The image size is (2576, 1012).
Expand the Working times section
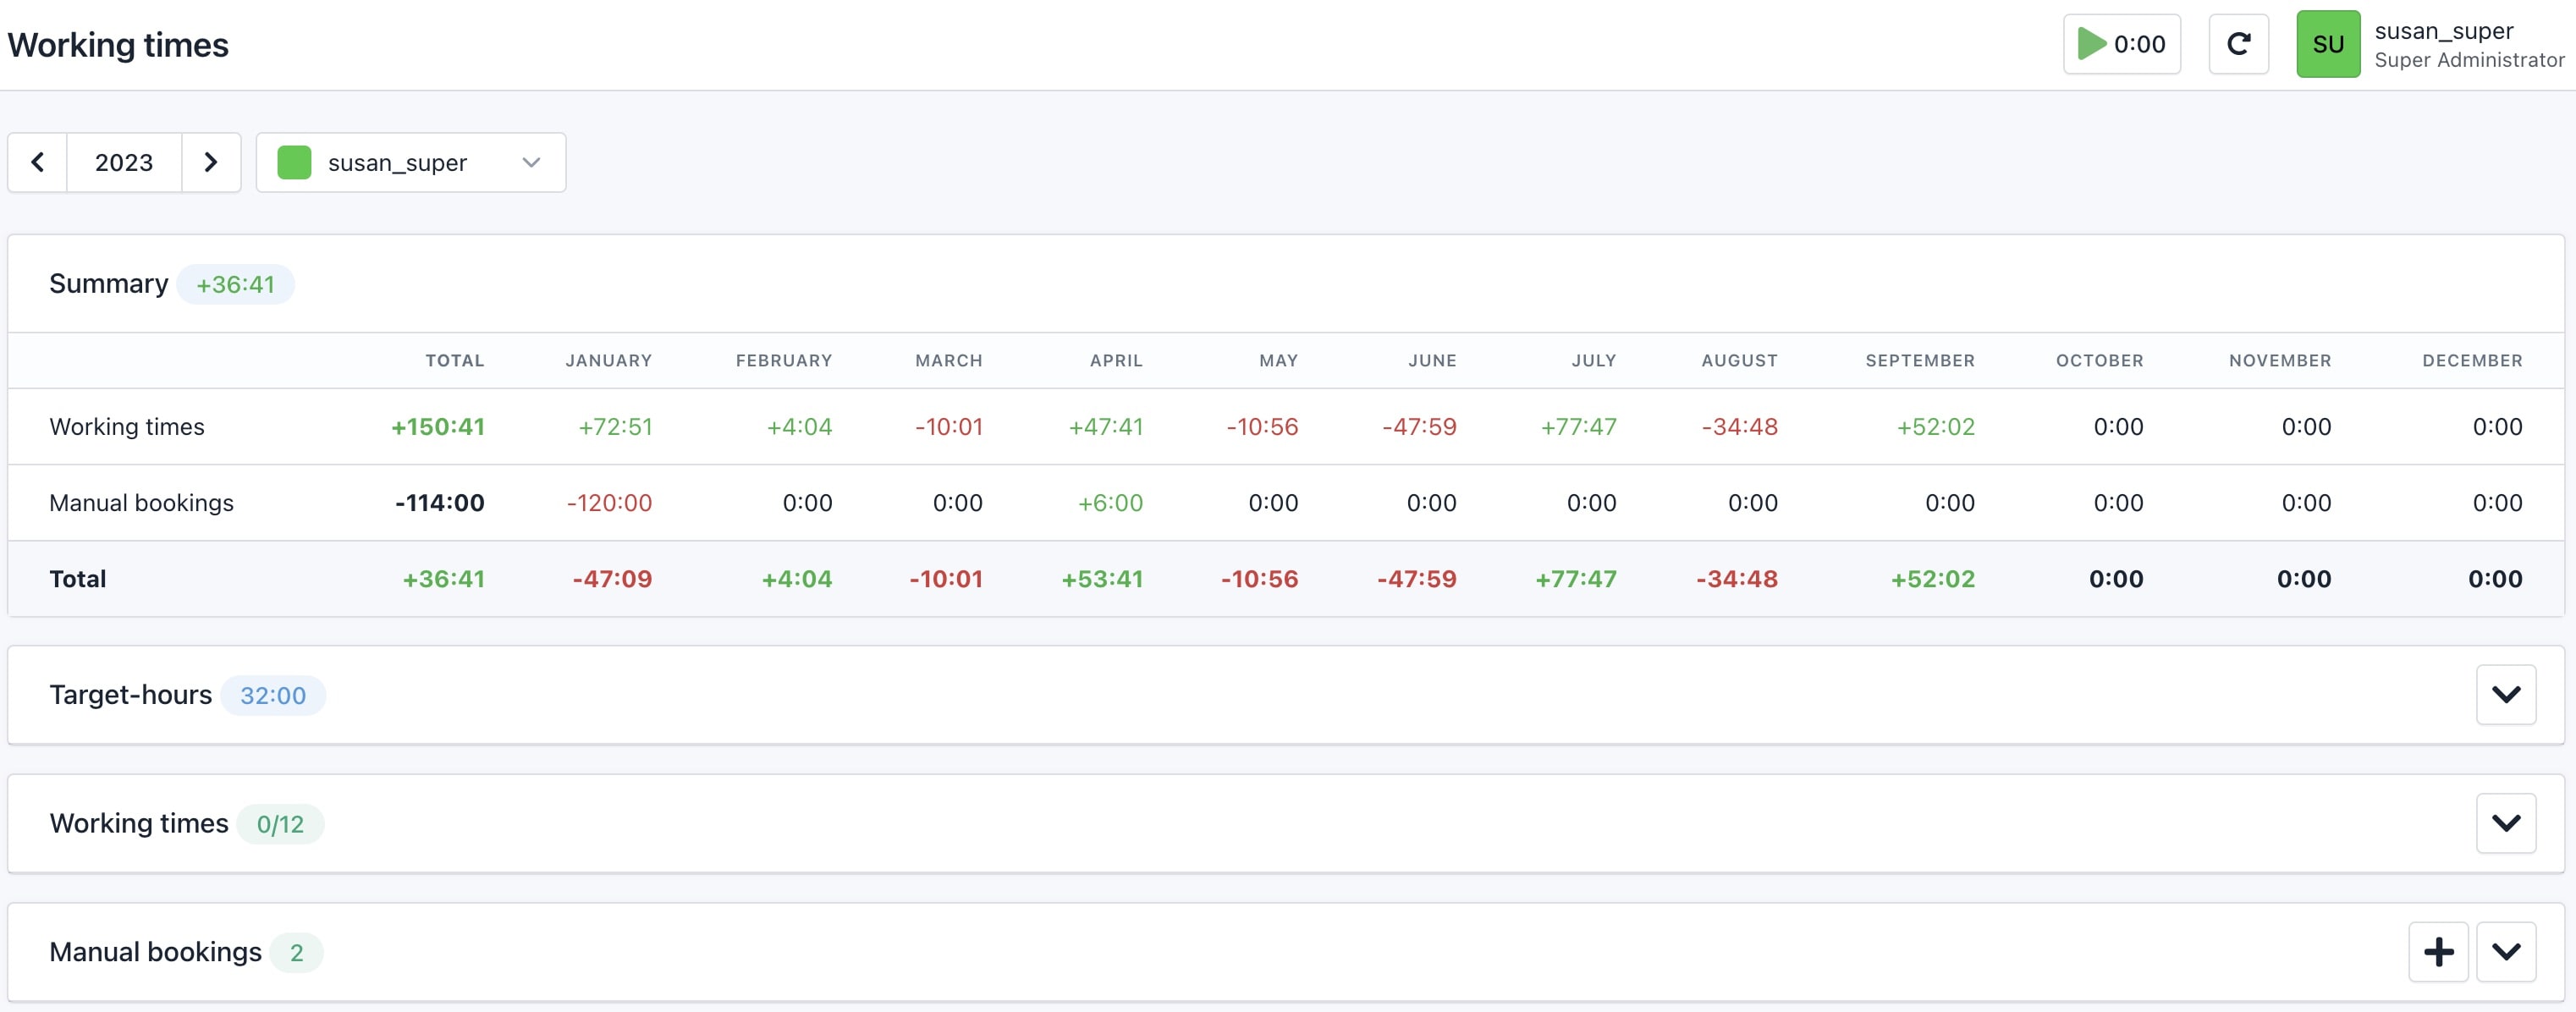coord(2505,823)
